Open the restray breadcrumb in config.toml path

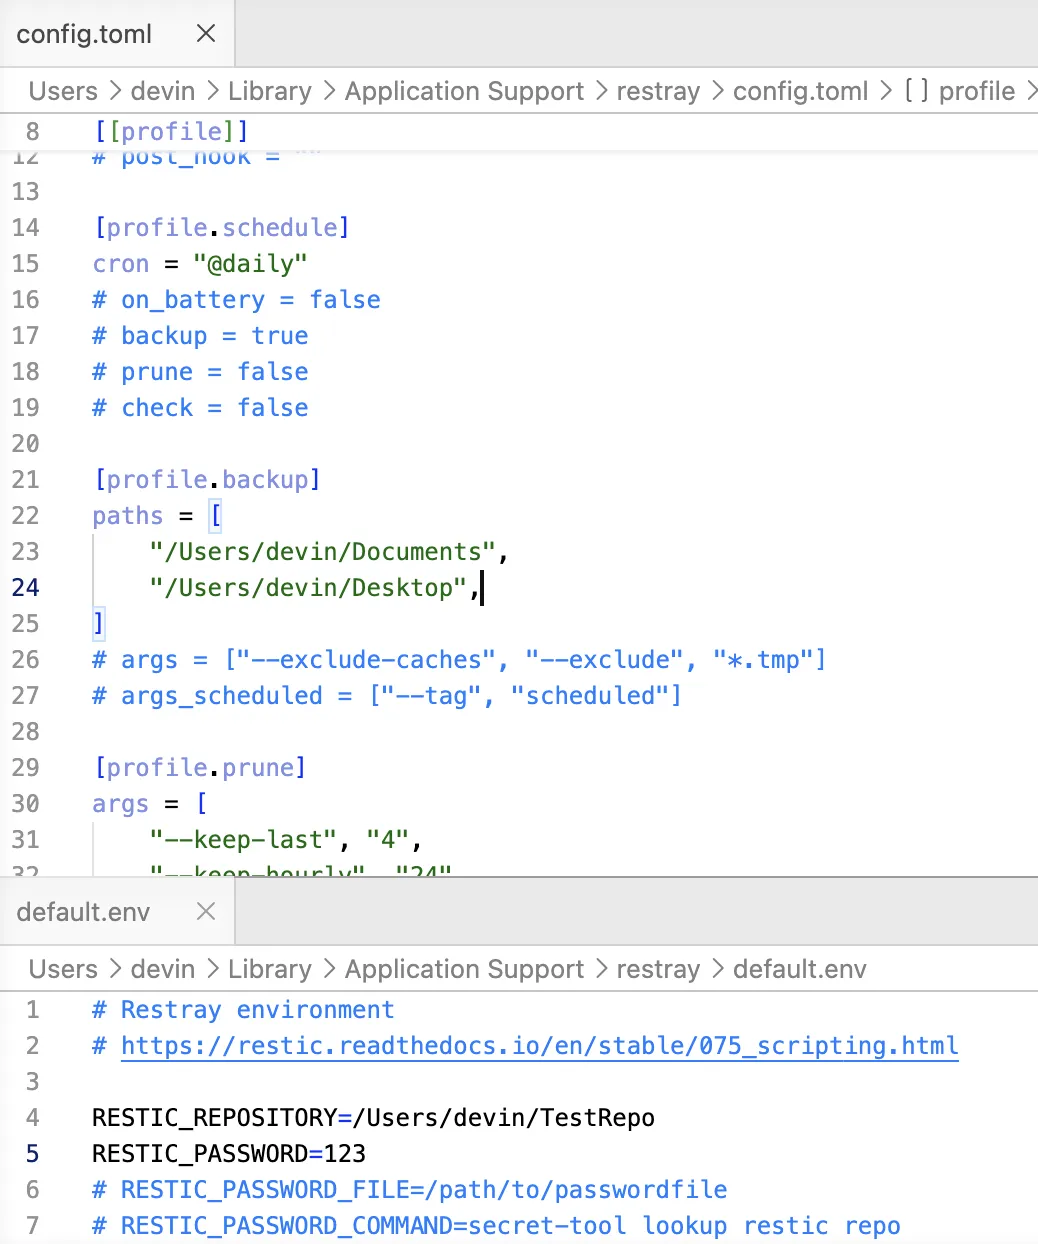658,91
